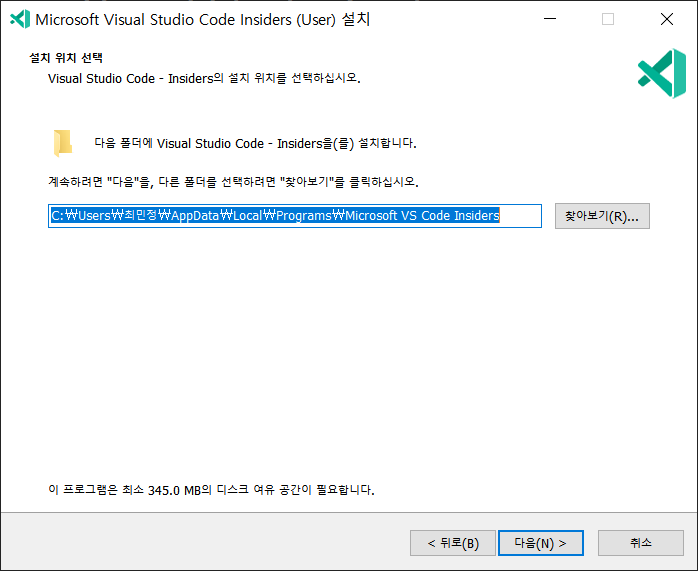Click the install path input field
This screenshot has height=571, width=698.
tap(295, 216)
